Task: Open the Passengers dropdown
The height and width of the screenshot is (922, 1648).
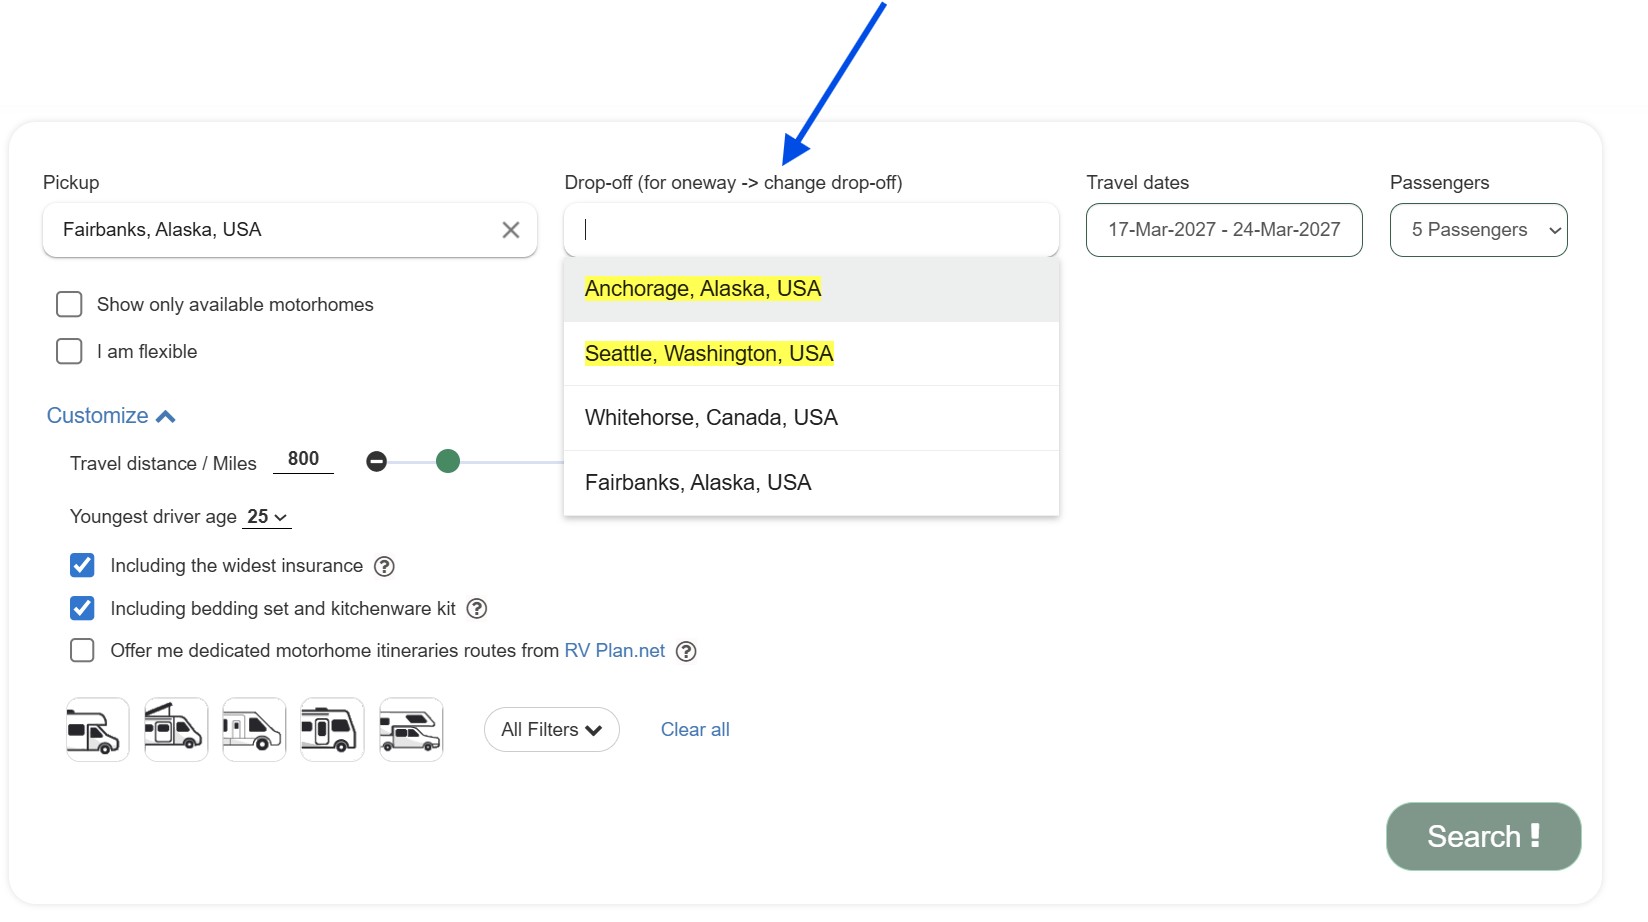Action: 1477,230
